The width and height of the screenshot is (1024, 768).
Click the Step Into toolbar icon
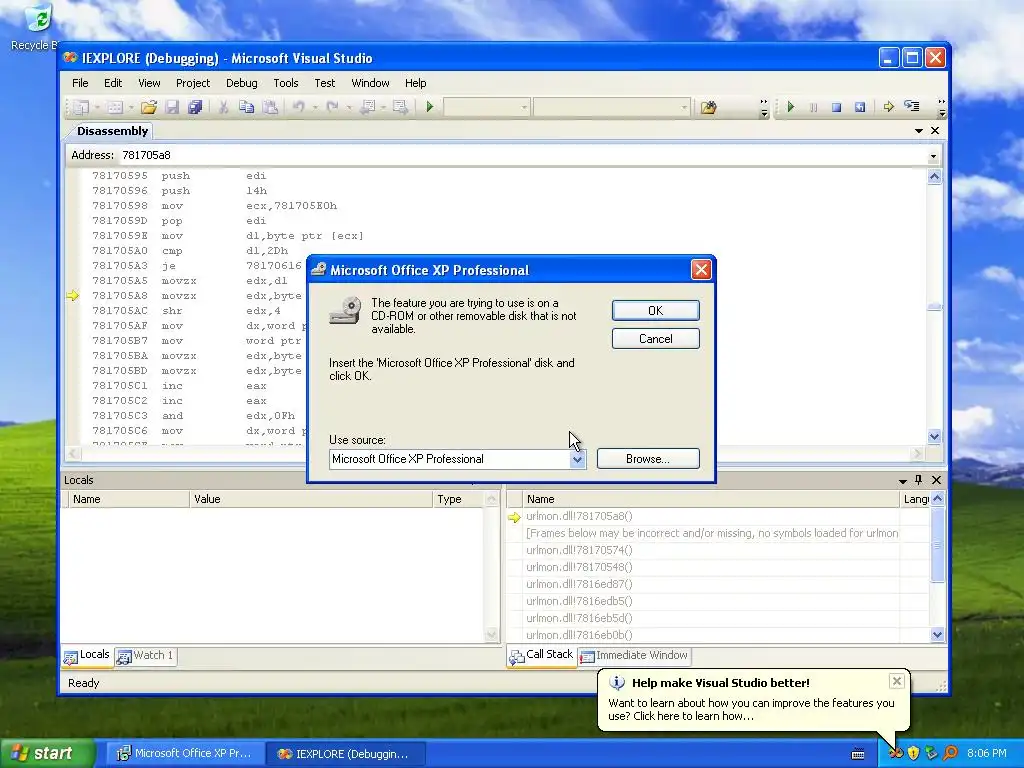[x=912, y=106]
